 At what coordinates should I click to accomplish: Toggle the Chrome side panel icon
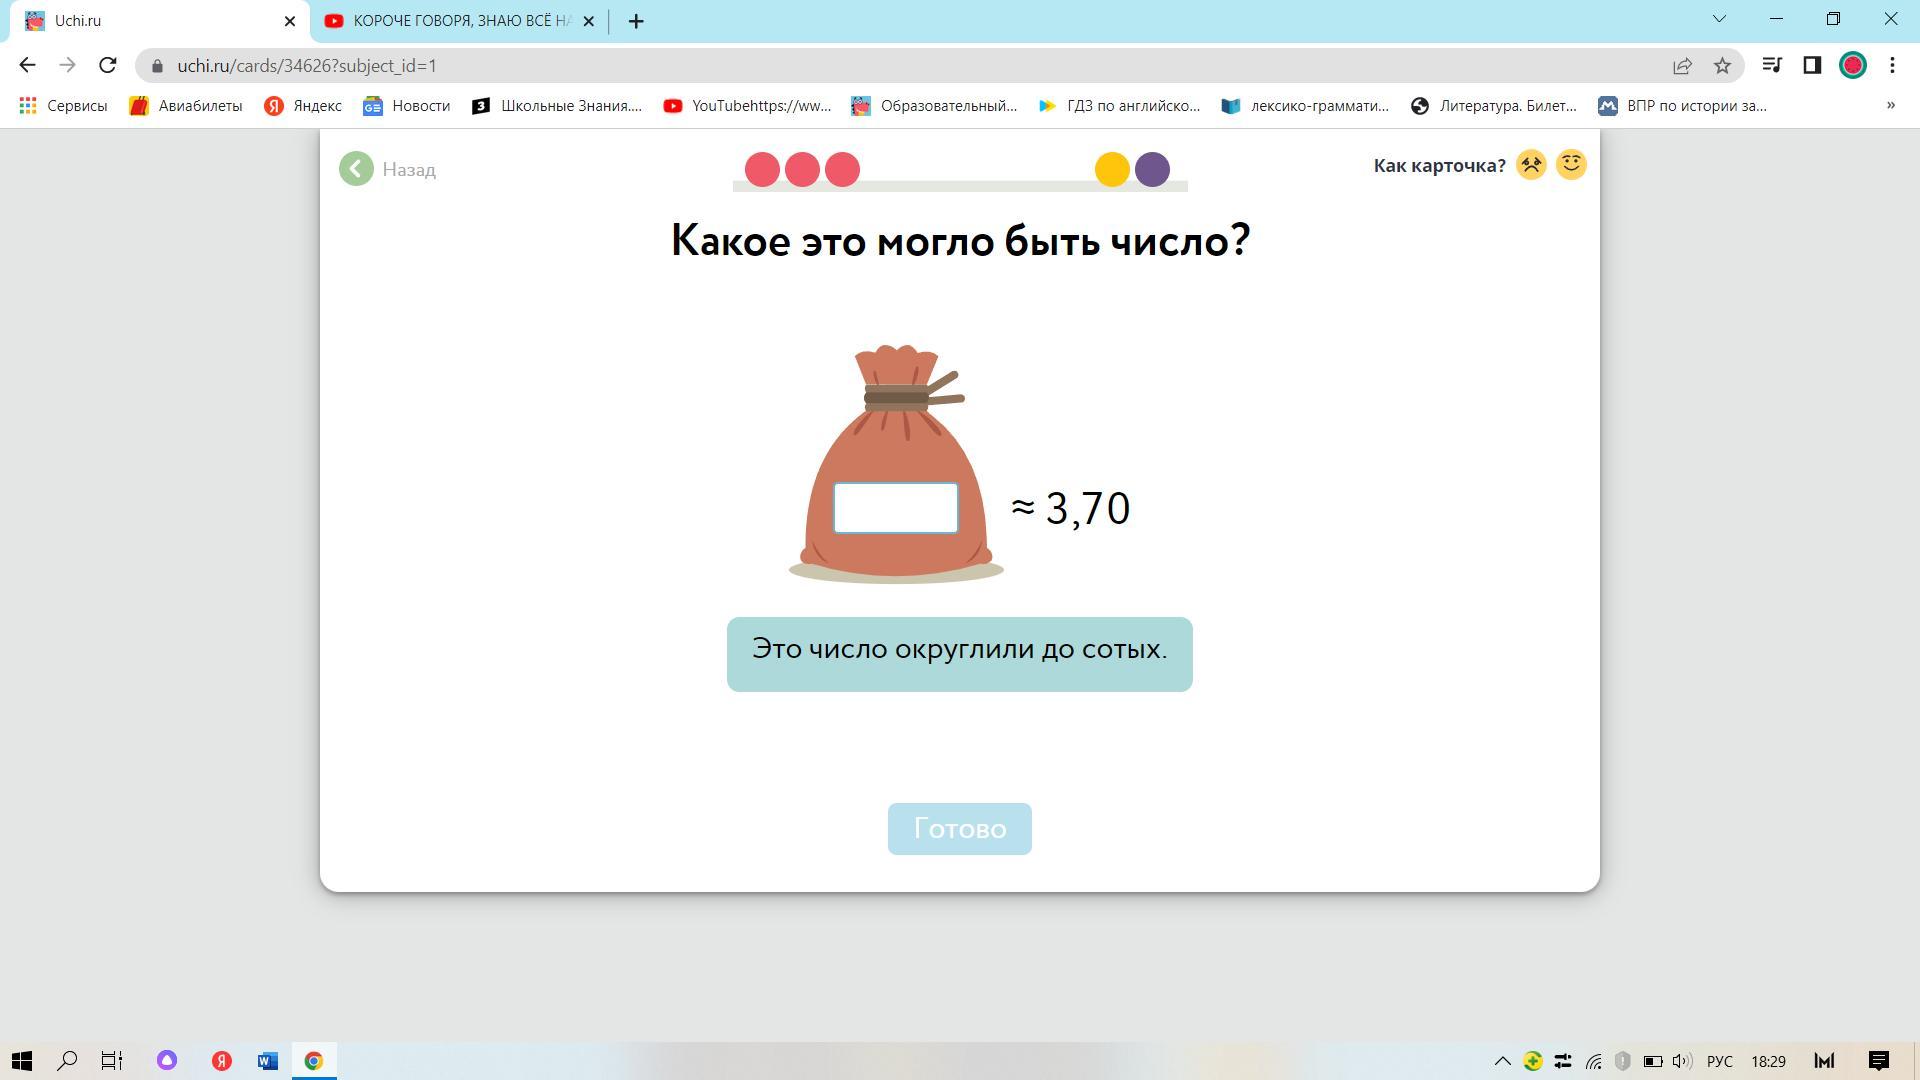click(1812, 66)
